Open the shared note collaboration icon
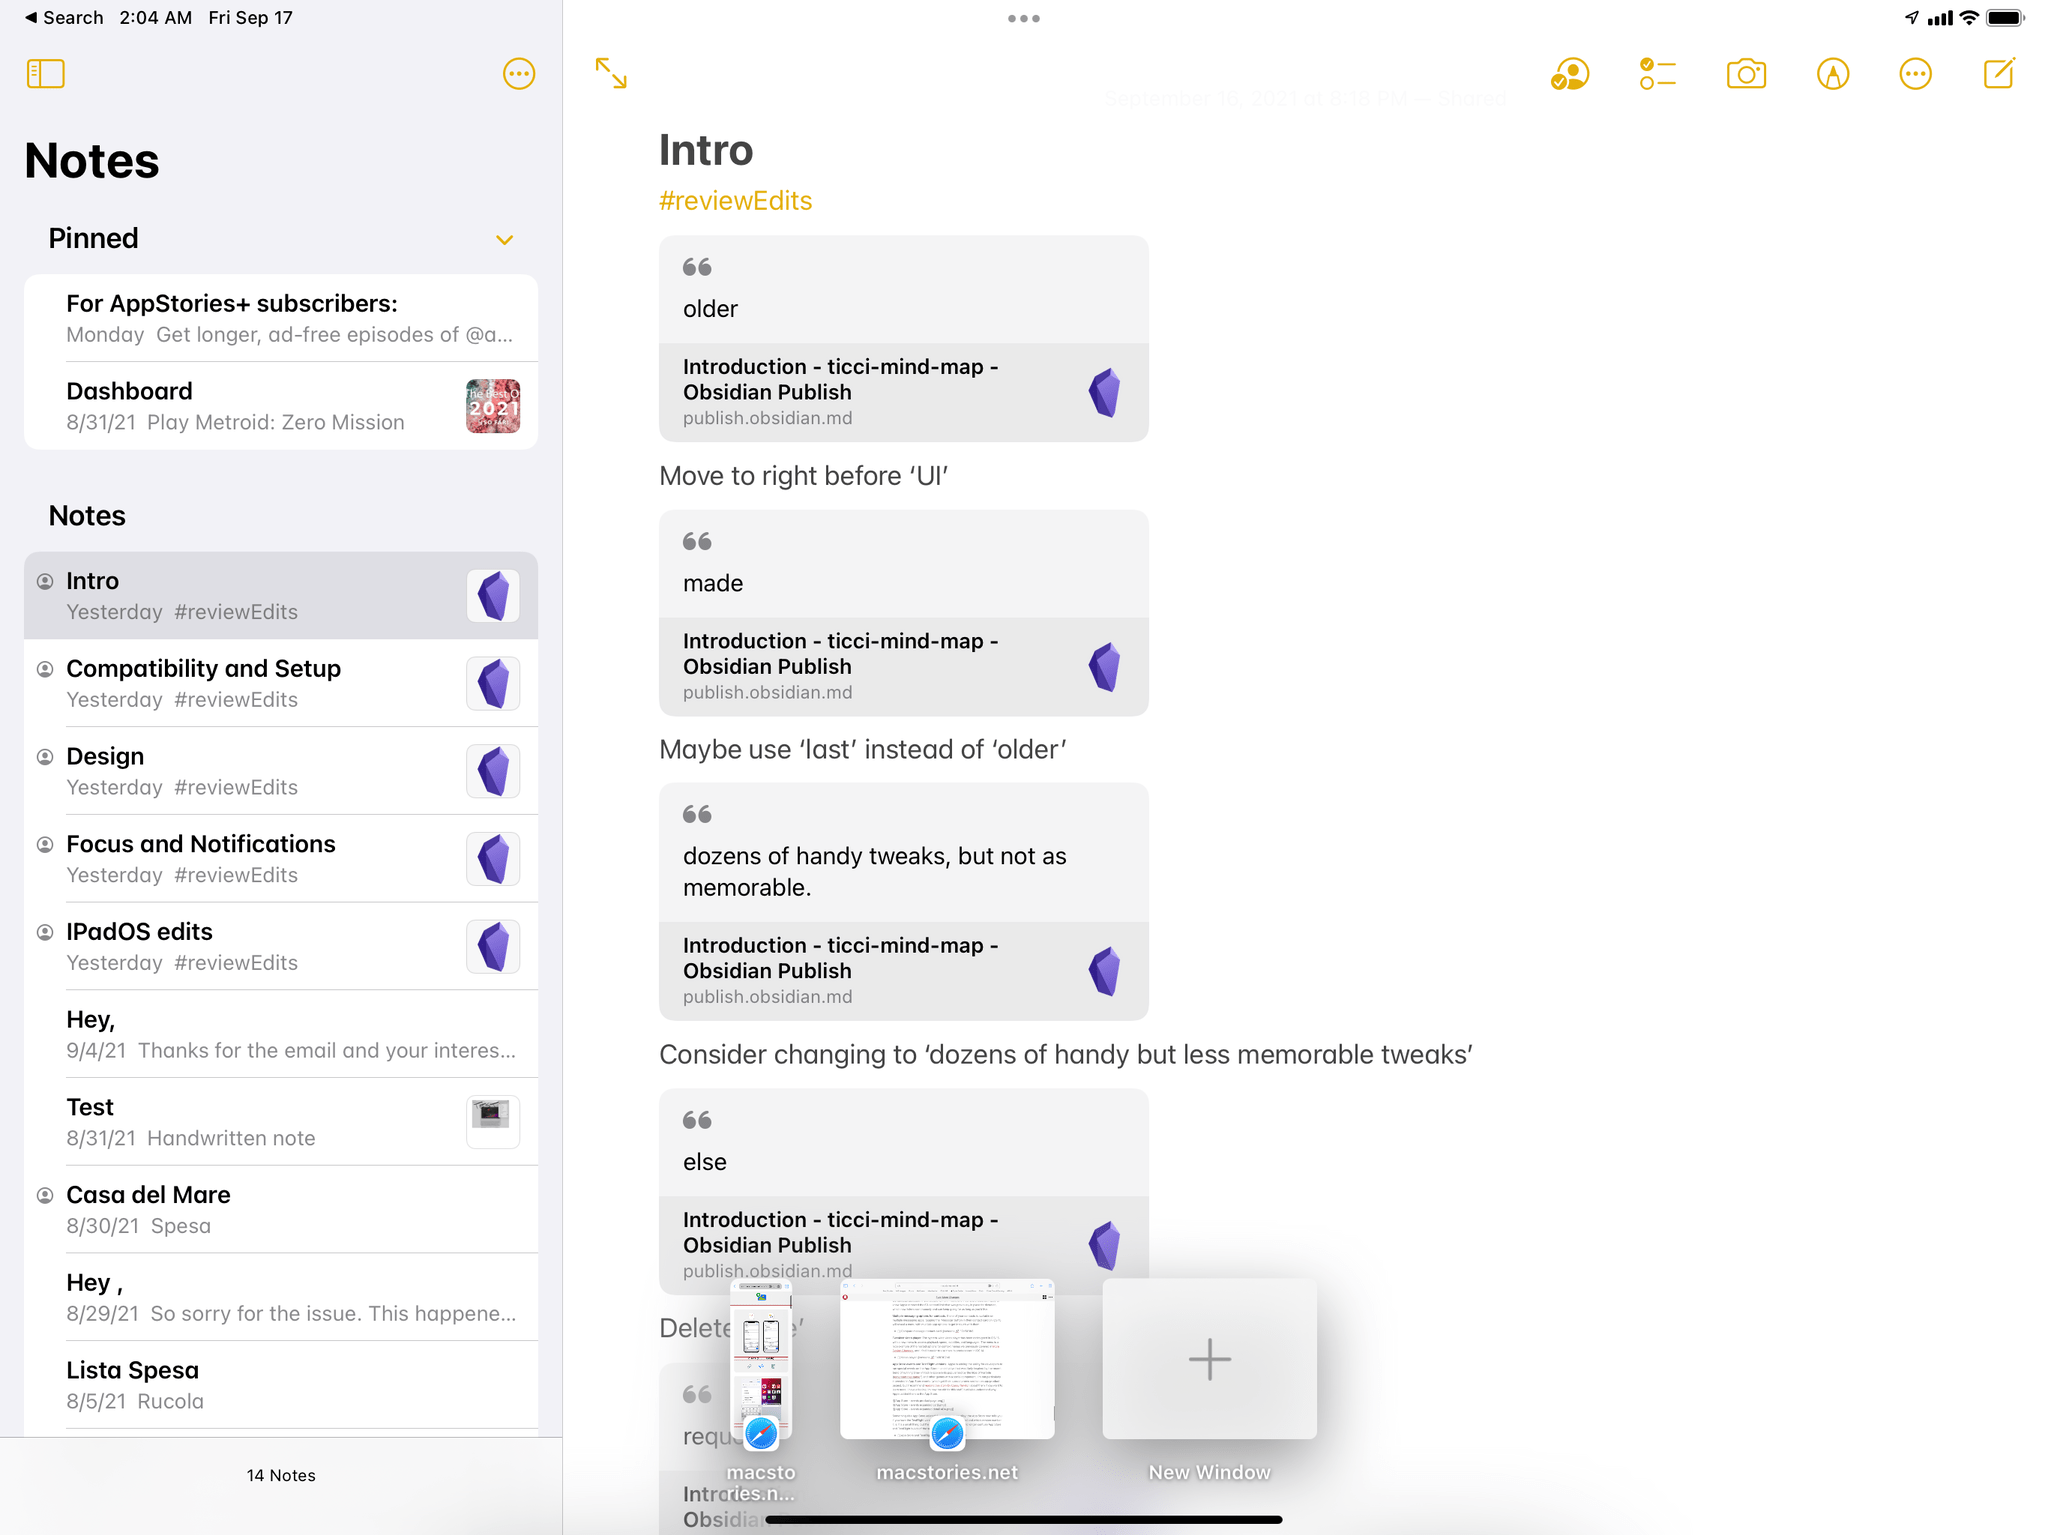2048x1535 pixels. [x=1570, y=74]
